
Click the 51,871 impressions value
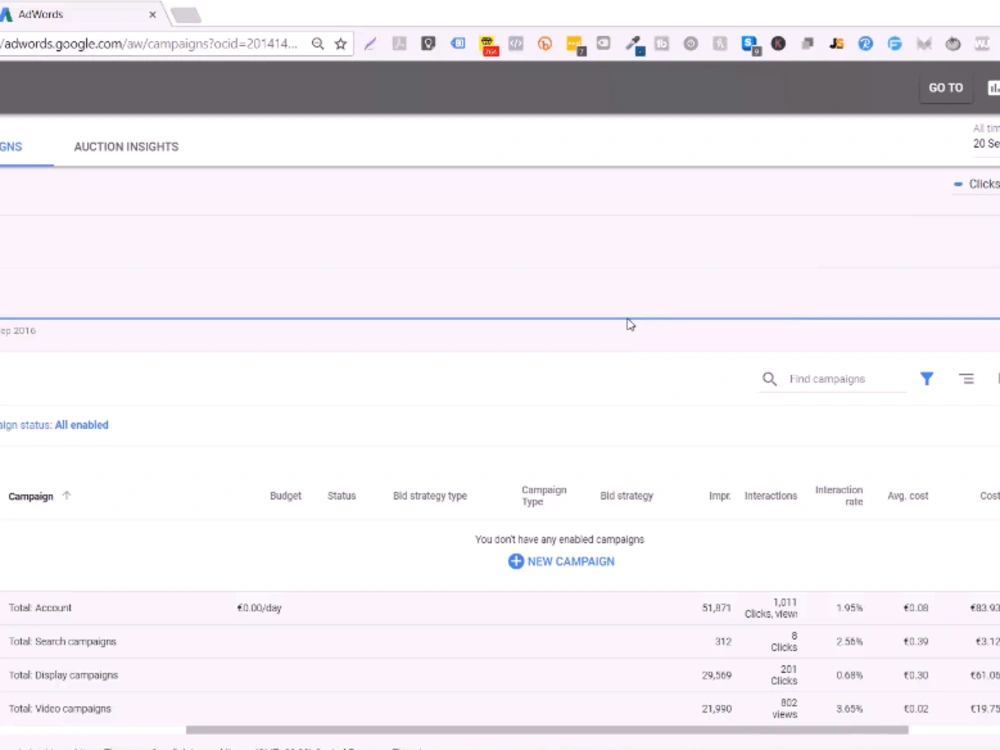click(x=716, y=608)
